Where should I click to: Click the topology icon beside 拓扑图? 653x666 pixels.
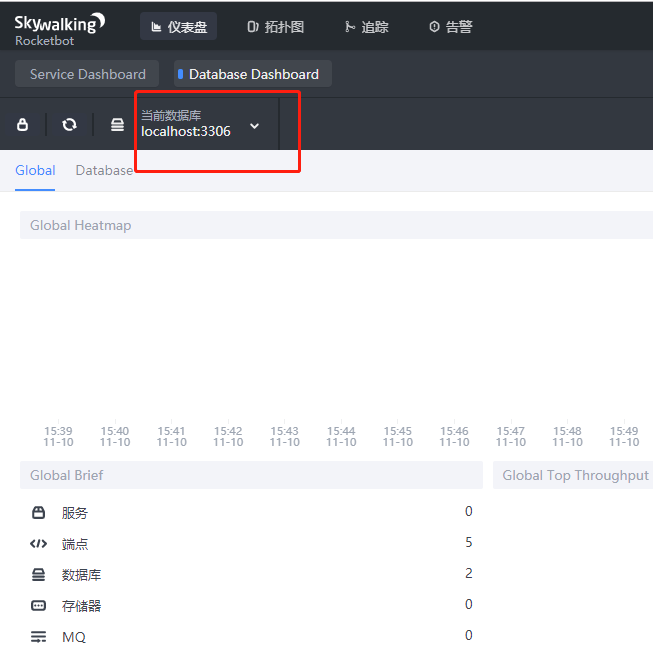click(253, 27)
